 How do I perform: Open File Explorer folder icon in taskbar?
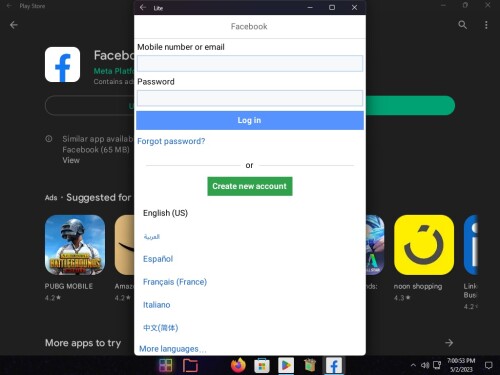click(190, 366)
